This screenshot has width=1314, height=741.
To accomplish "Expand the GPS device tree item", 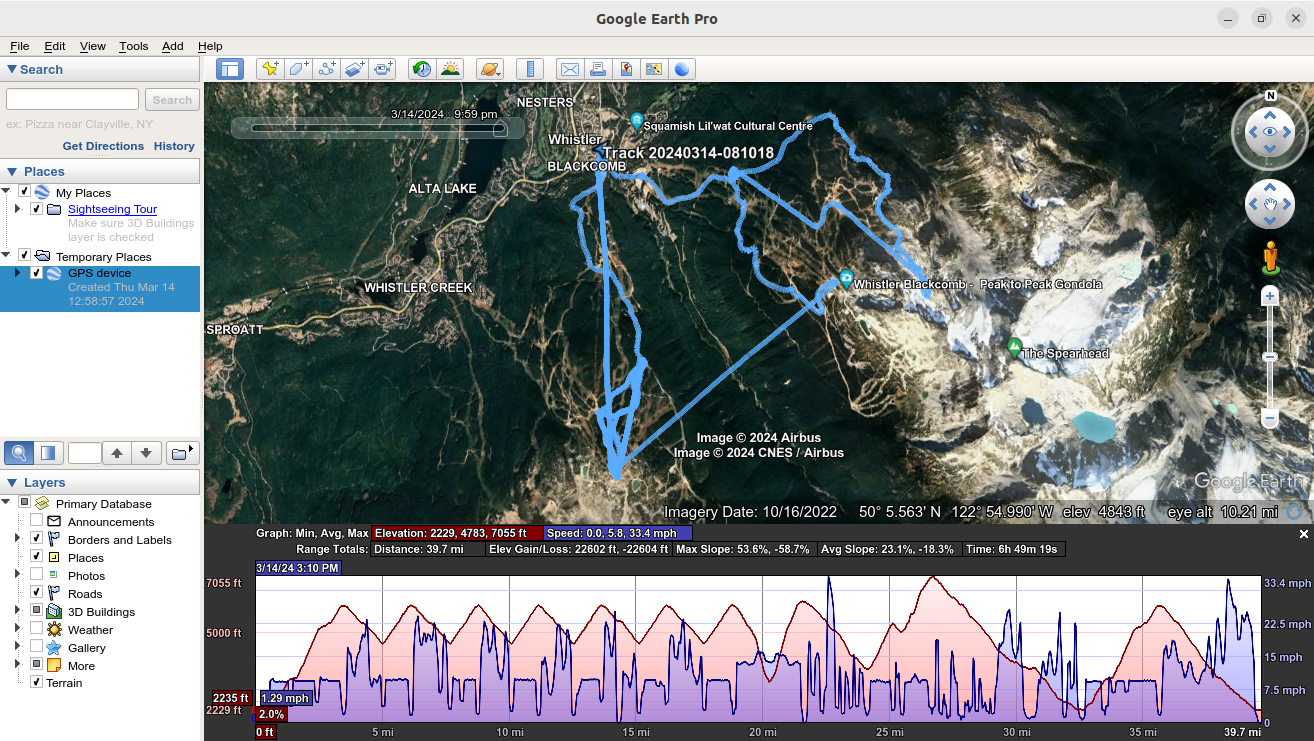I will coord(18,273).
